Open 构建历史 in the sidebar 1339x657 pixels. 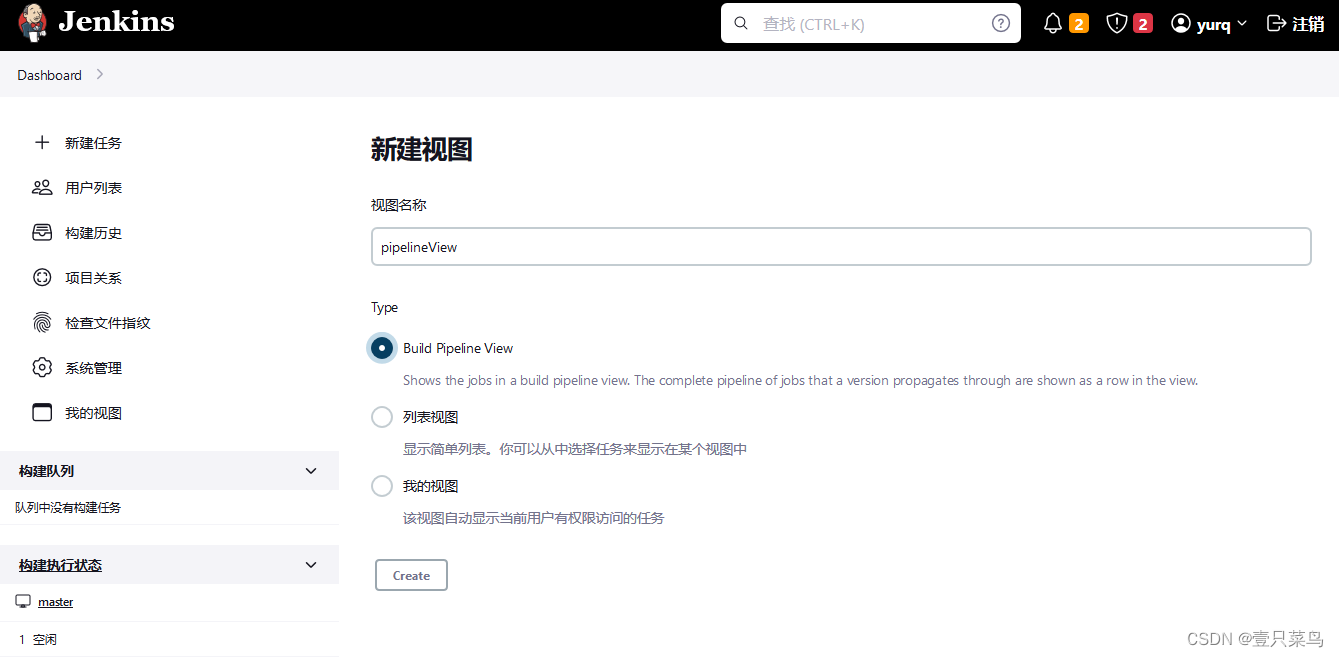tap(94, 233)
